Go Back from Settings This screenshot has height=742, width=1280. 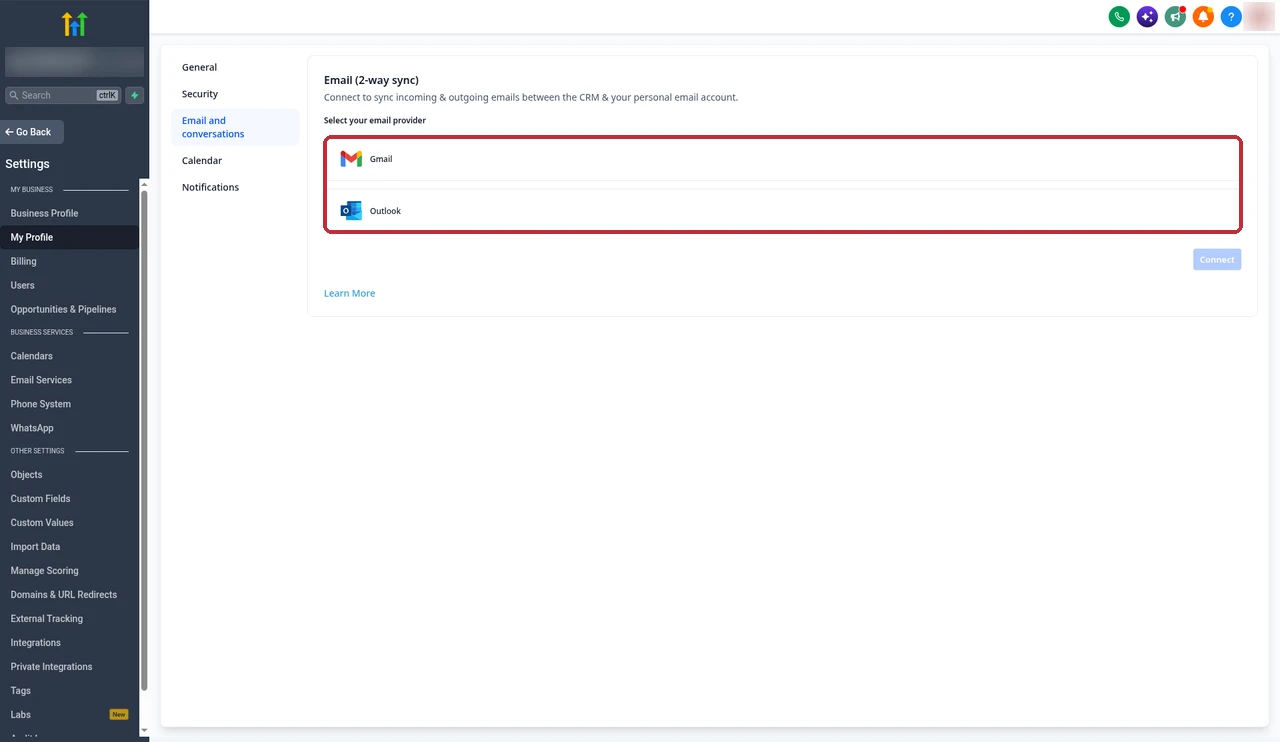click(32, 132)
